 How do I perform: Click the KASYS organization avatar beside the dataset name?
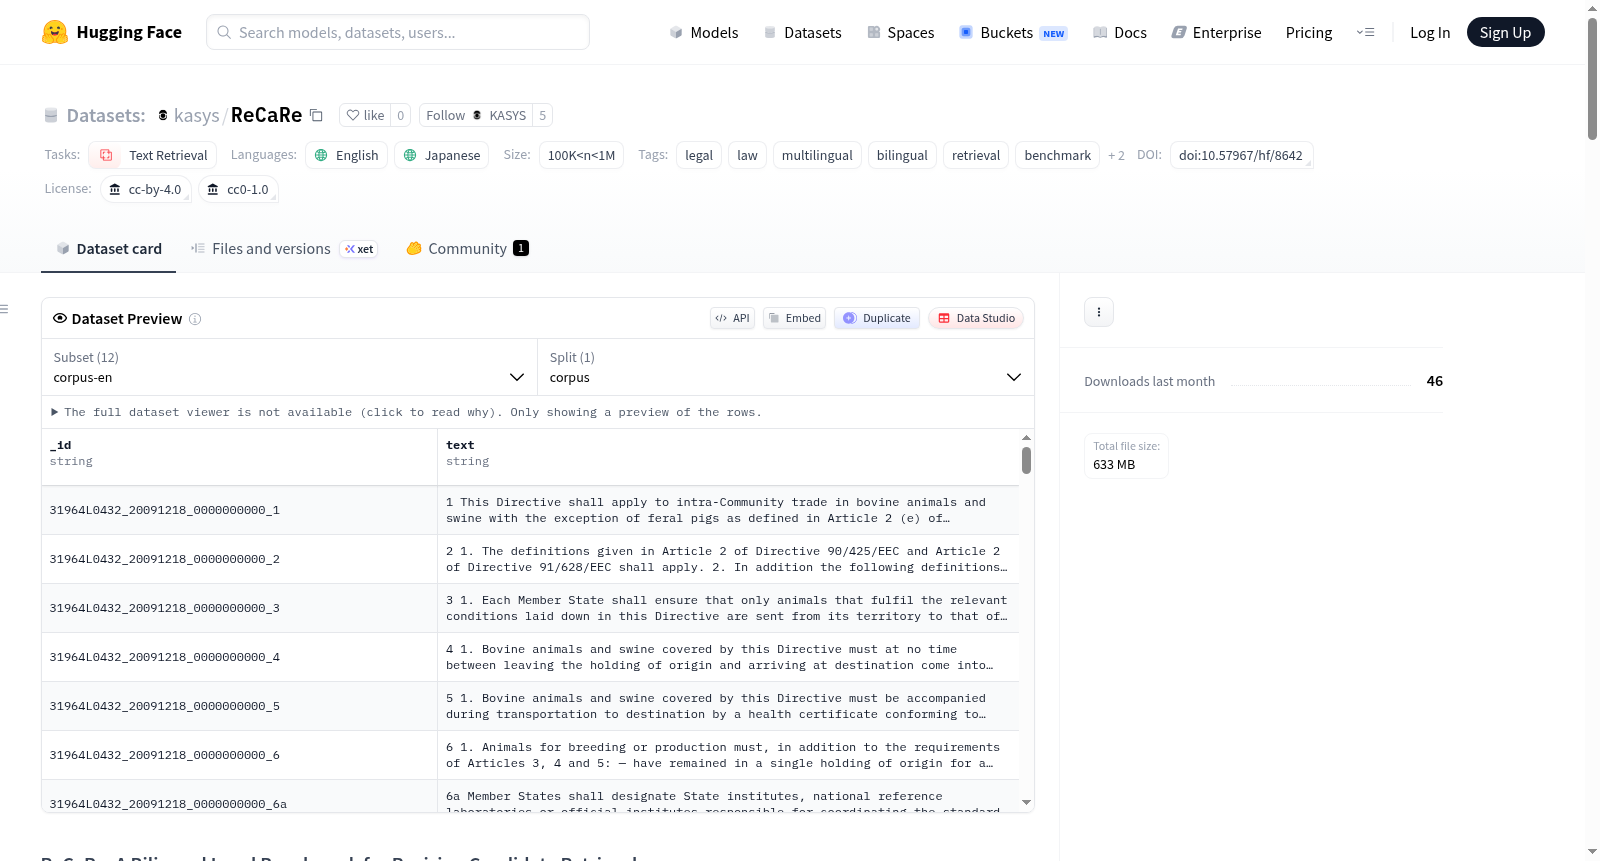tap(163, 115)
